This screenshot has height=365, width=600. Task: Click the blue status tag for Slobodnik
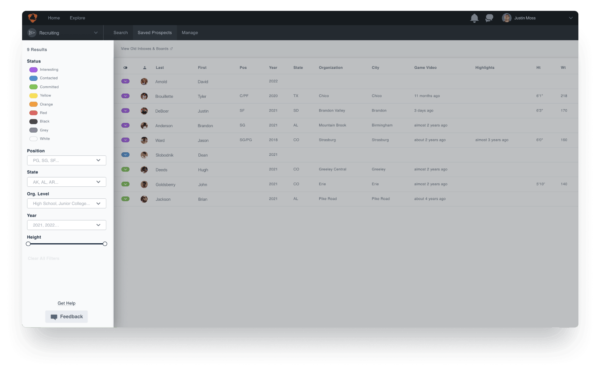point(125,155)
